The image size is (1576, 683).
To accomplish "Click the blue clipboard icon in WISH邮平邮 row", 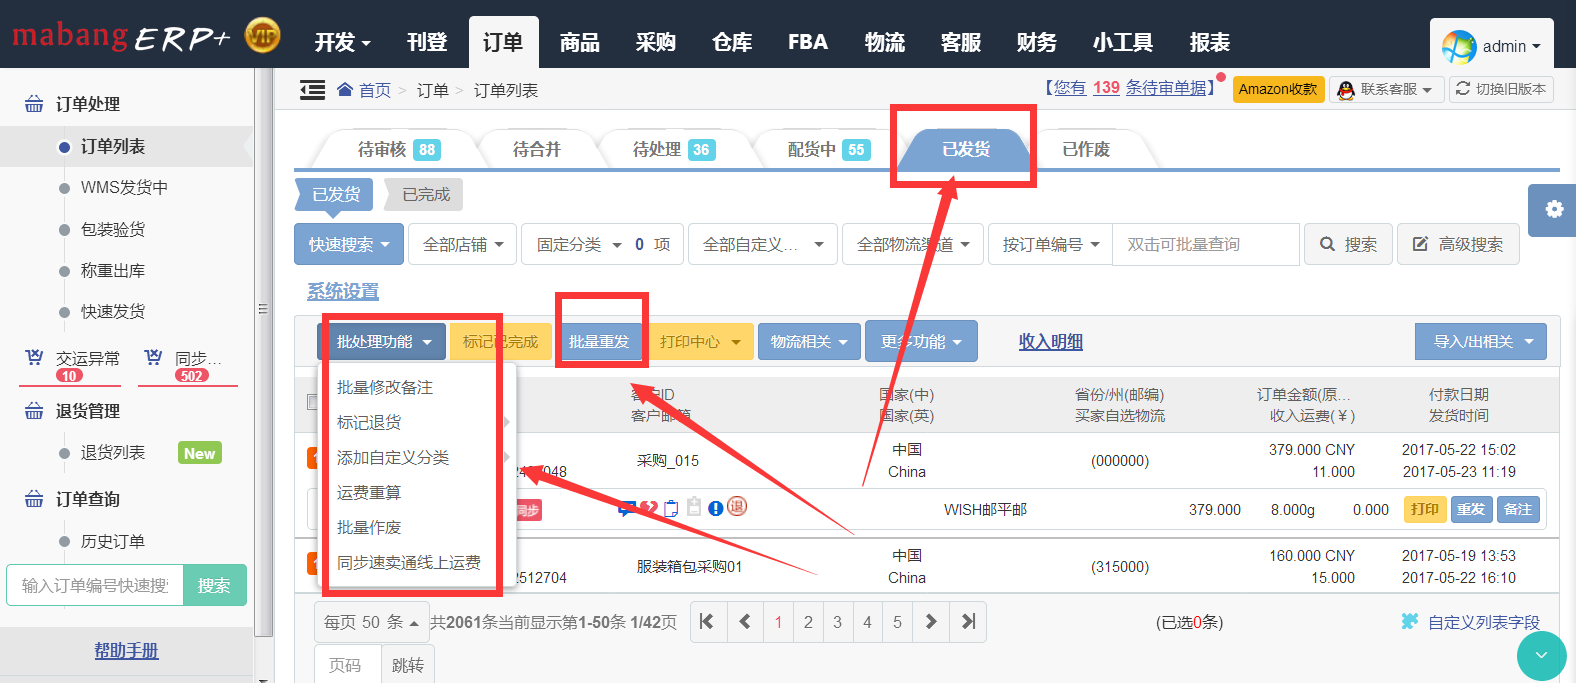I will point(671,508).
